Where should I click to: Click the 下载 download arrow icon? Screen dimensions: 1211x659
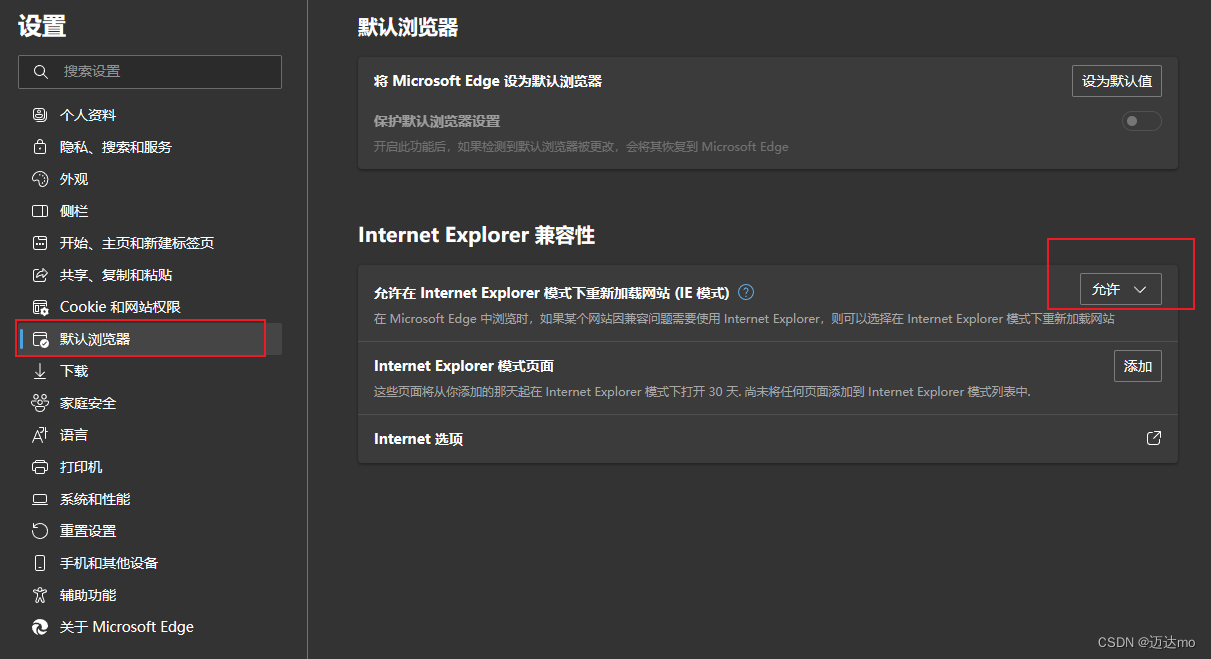pos(40,371)
